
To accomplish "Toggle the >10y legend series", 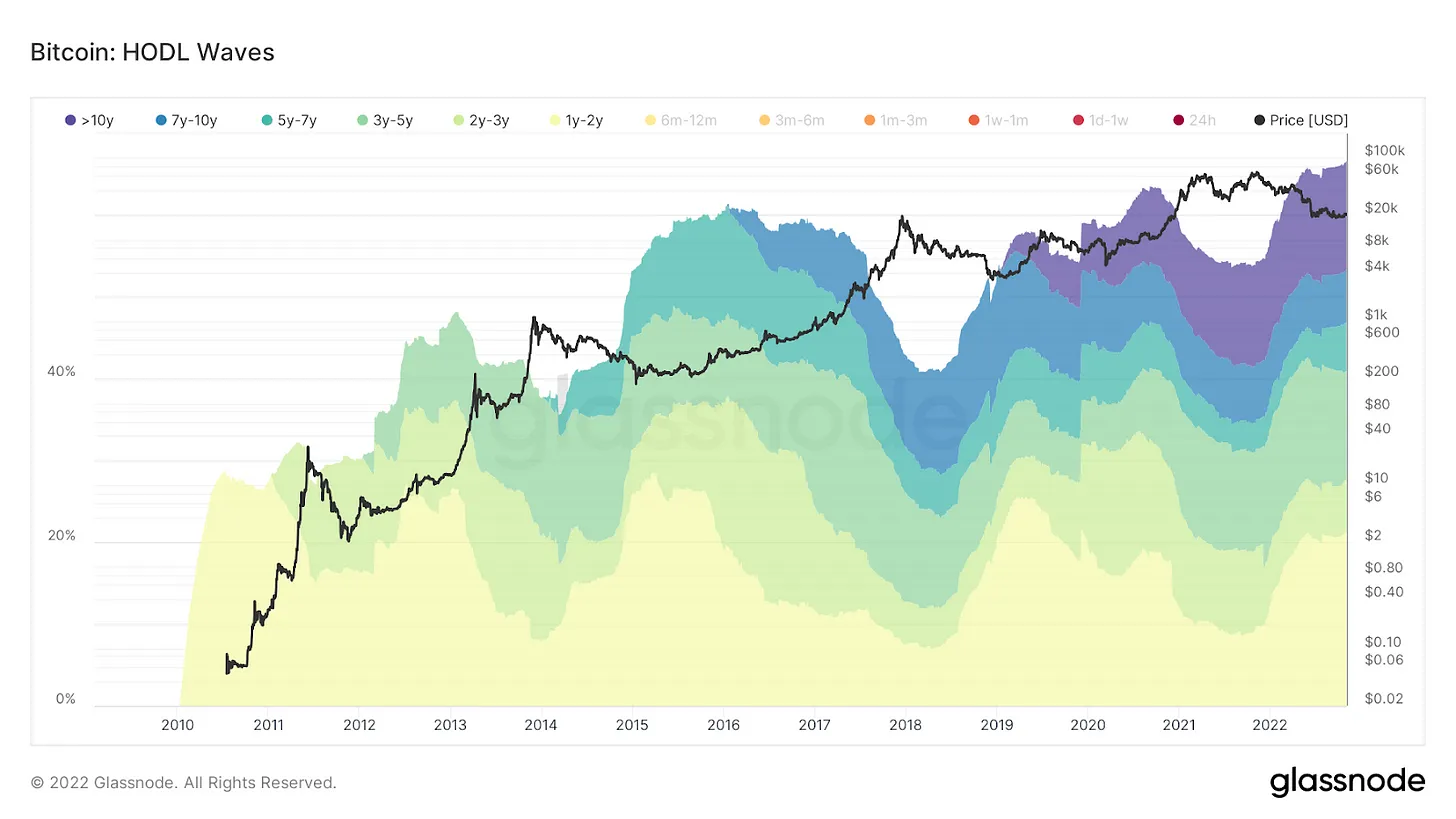I will (x=87, y=120).
